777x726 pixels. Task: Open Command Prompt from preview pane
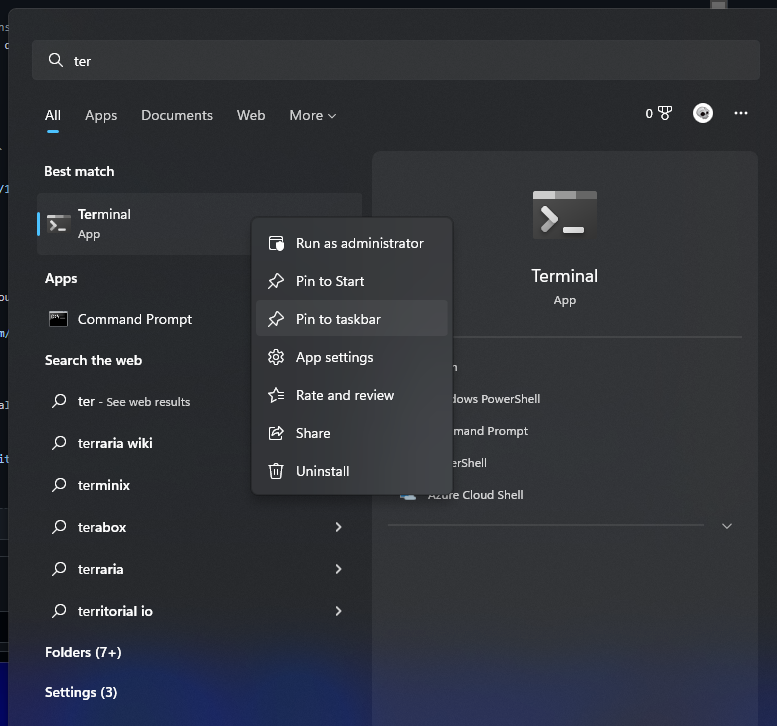point(490,431)
